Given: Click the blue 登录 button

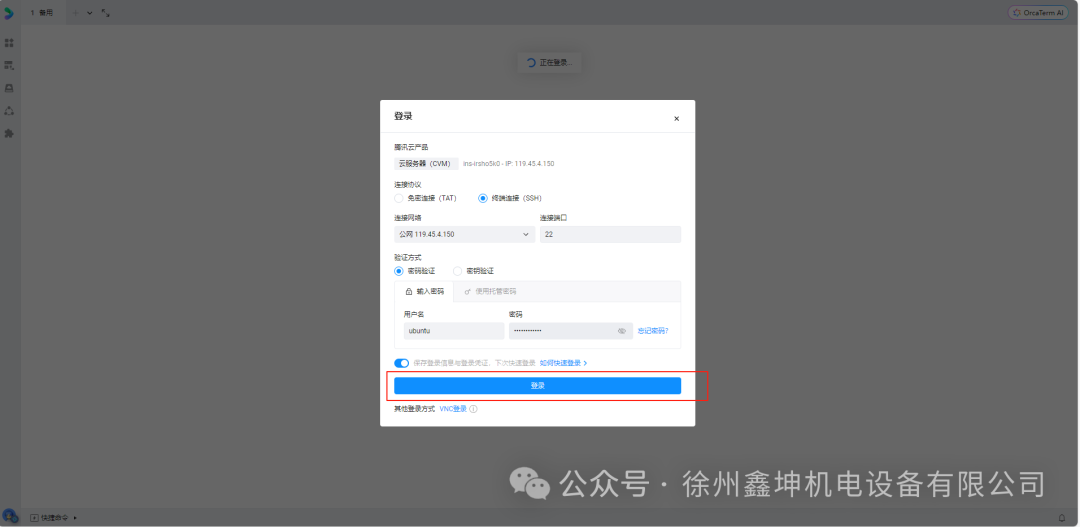Looking at the screenshot, I should coord(537,386).
